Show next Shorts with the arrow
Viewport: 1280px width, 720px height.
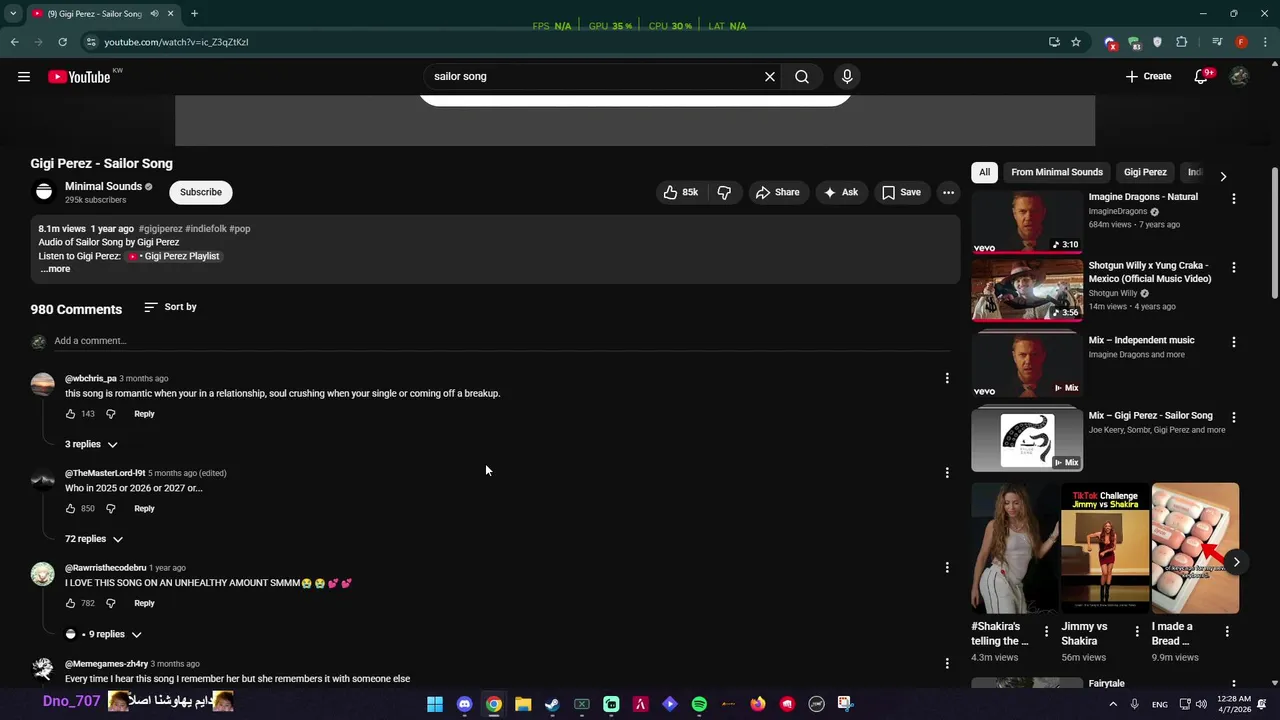(1236, 562)
